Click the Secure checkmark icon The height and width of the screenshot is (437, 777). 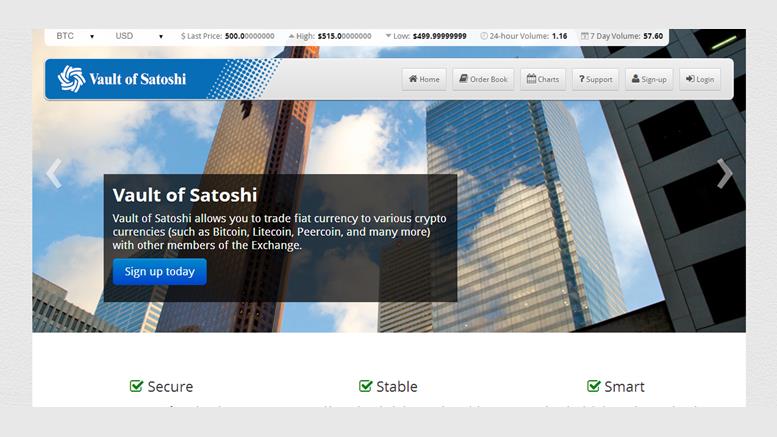[x=136, y=386]
